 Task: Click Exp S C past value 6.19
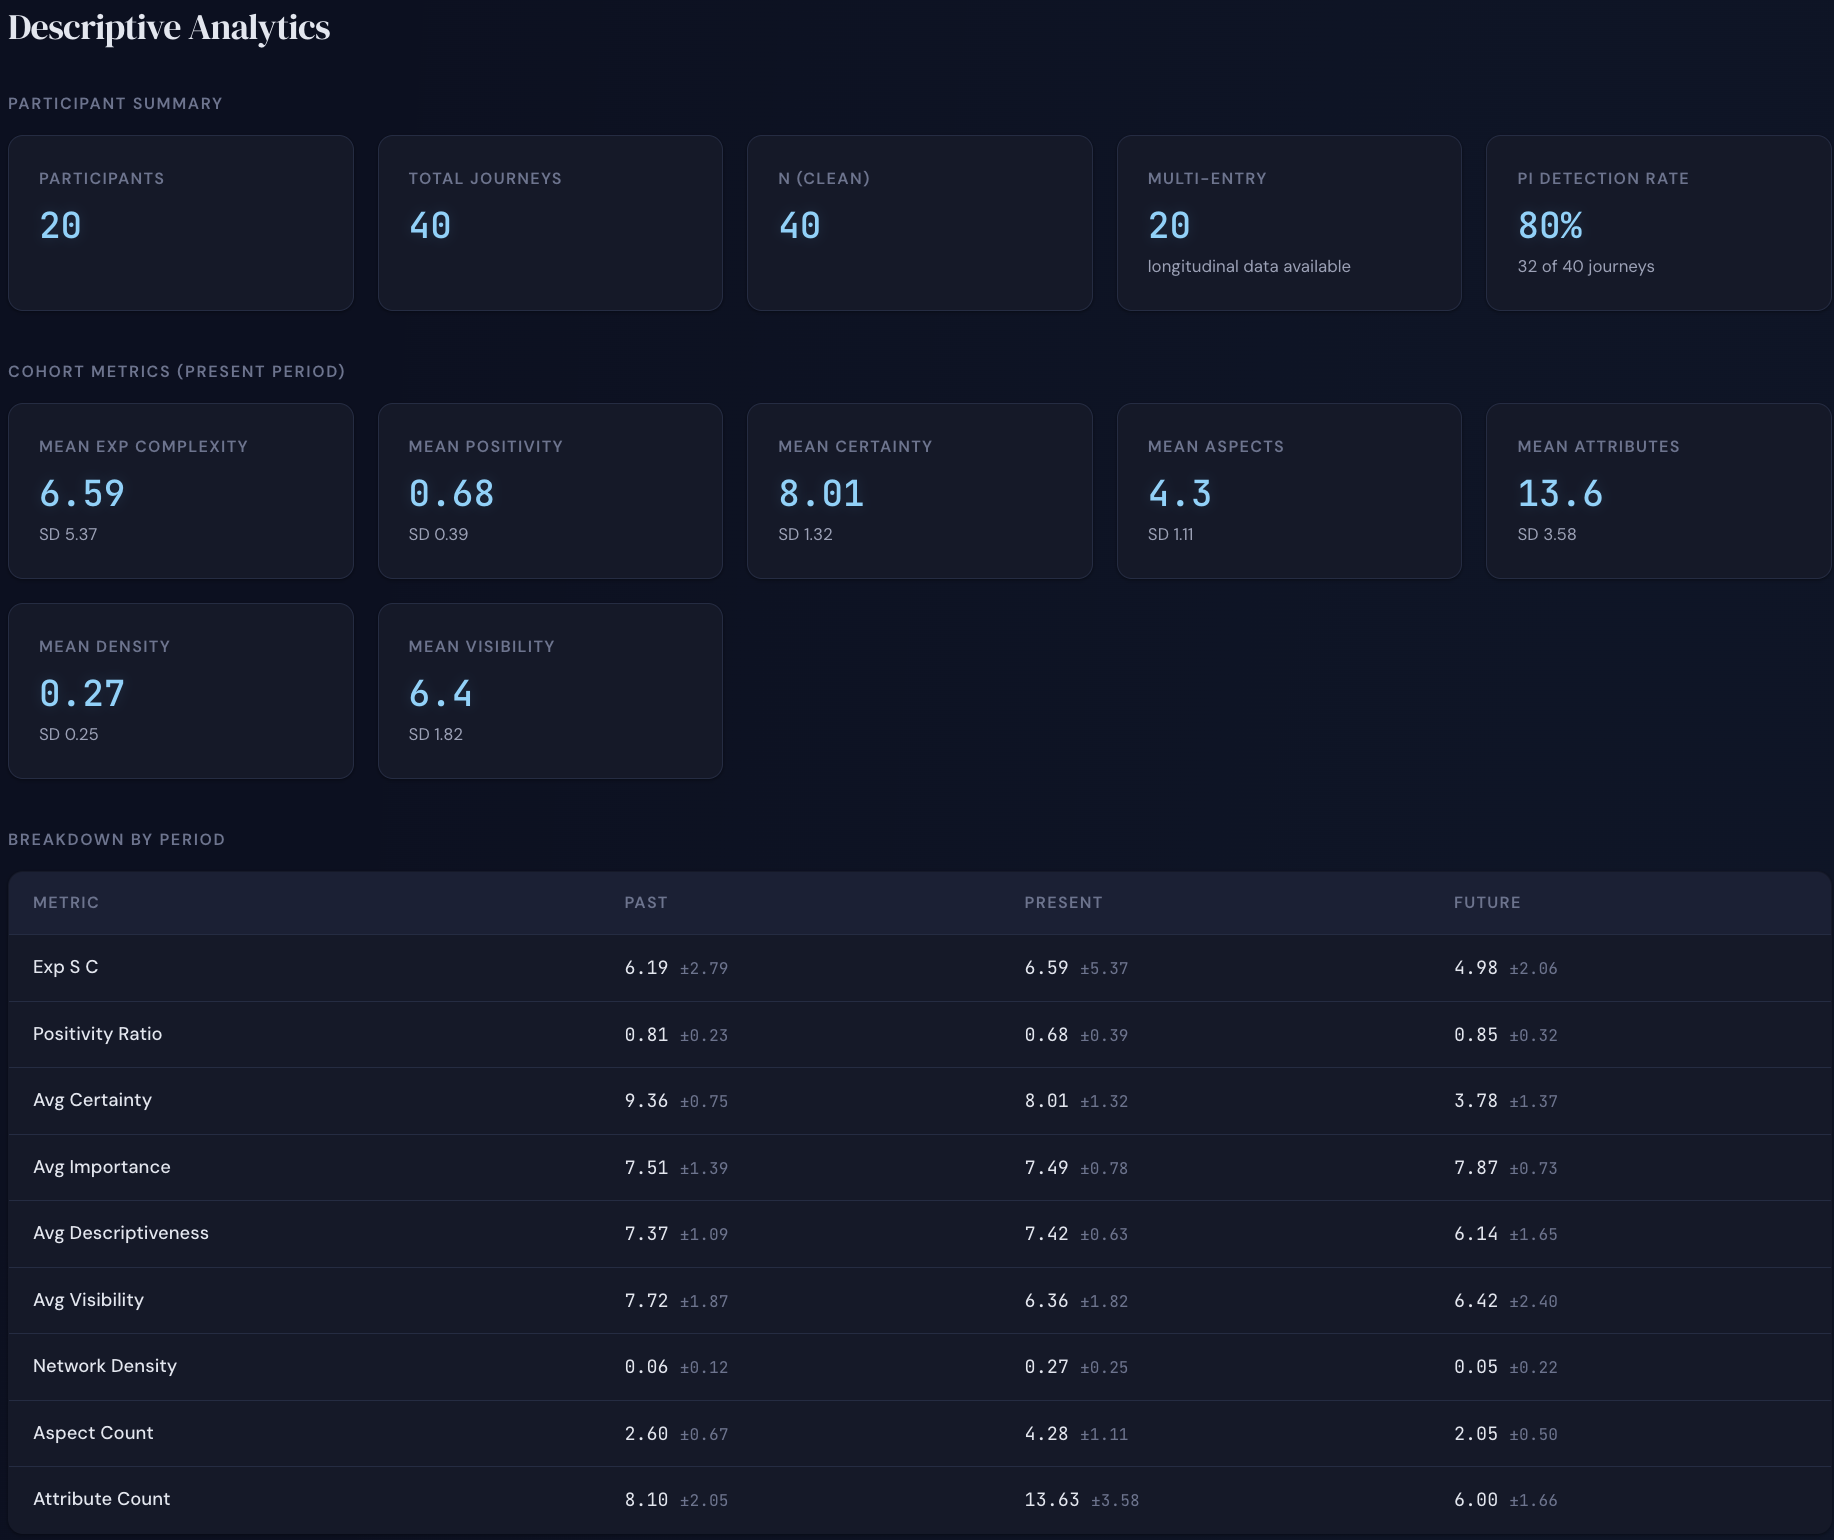[x=646, y=968]
